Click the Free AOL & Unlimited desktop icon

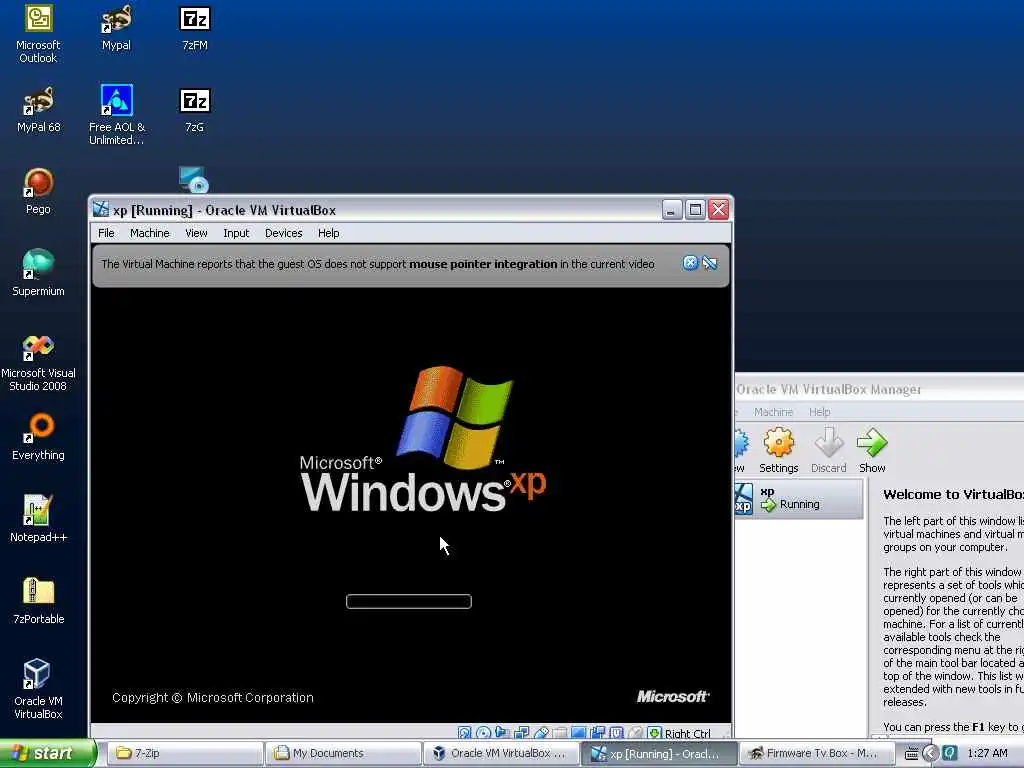point(116,115)
